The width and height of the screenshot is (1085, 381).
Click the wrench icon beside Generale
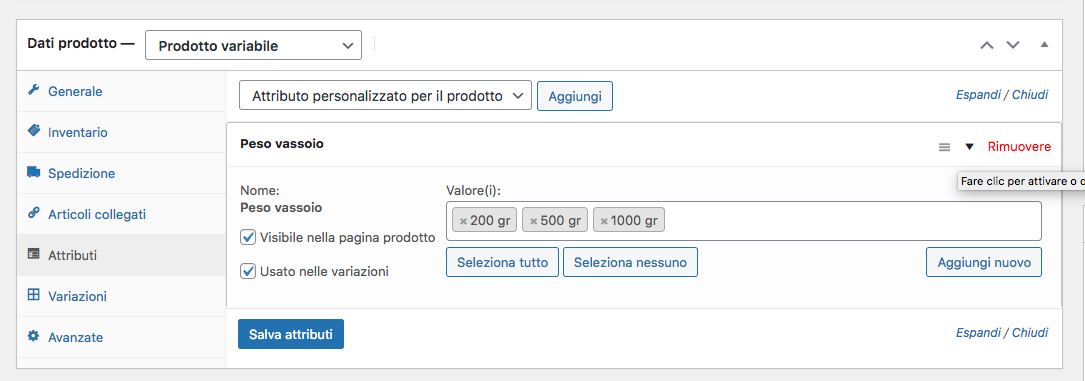(33, 91)
